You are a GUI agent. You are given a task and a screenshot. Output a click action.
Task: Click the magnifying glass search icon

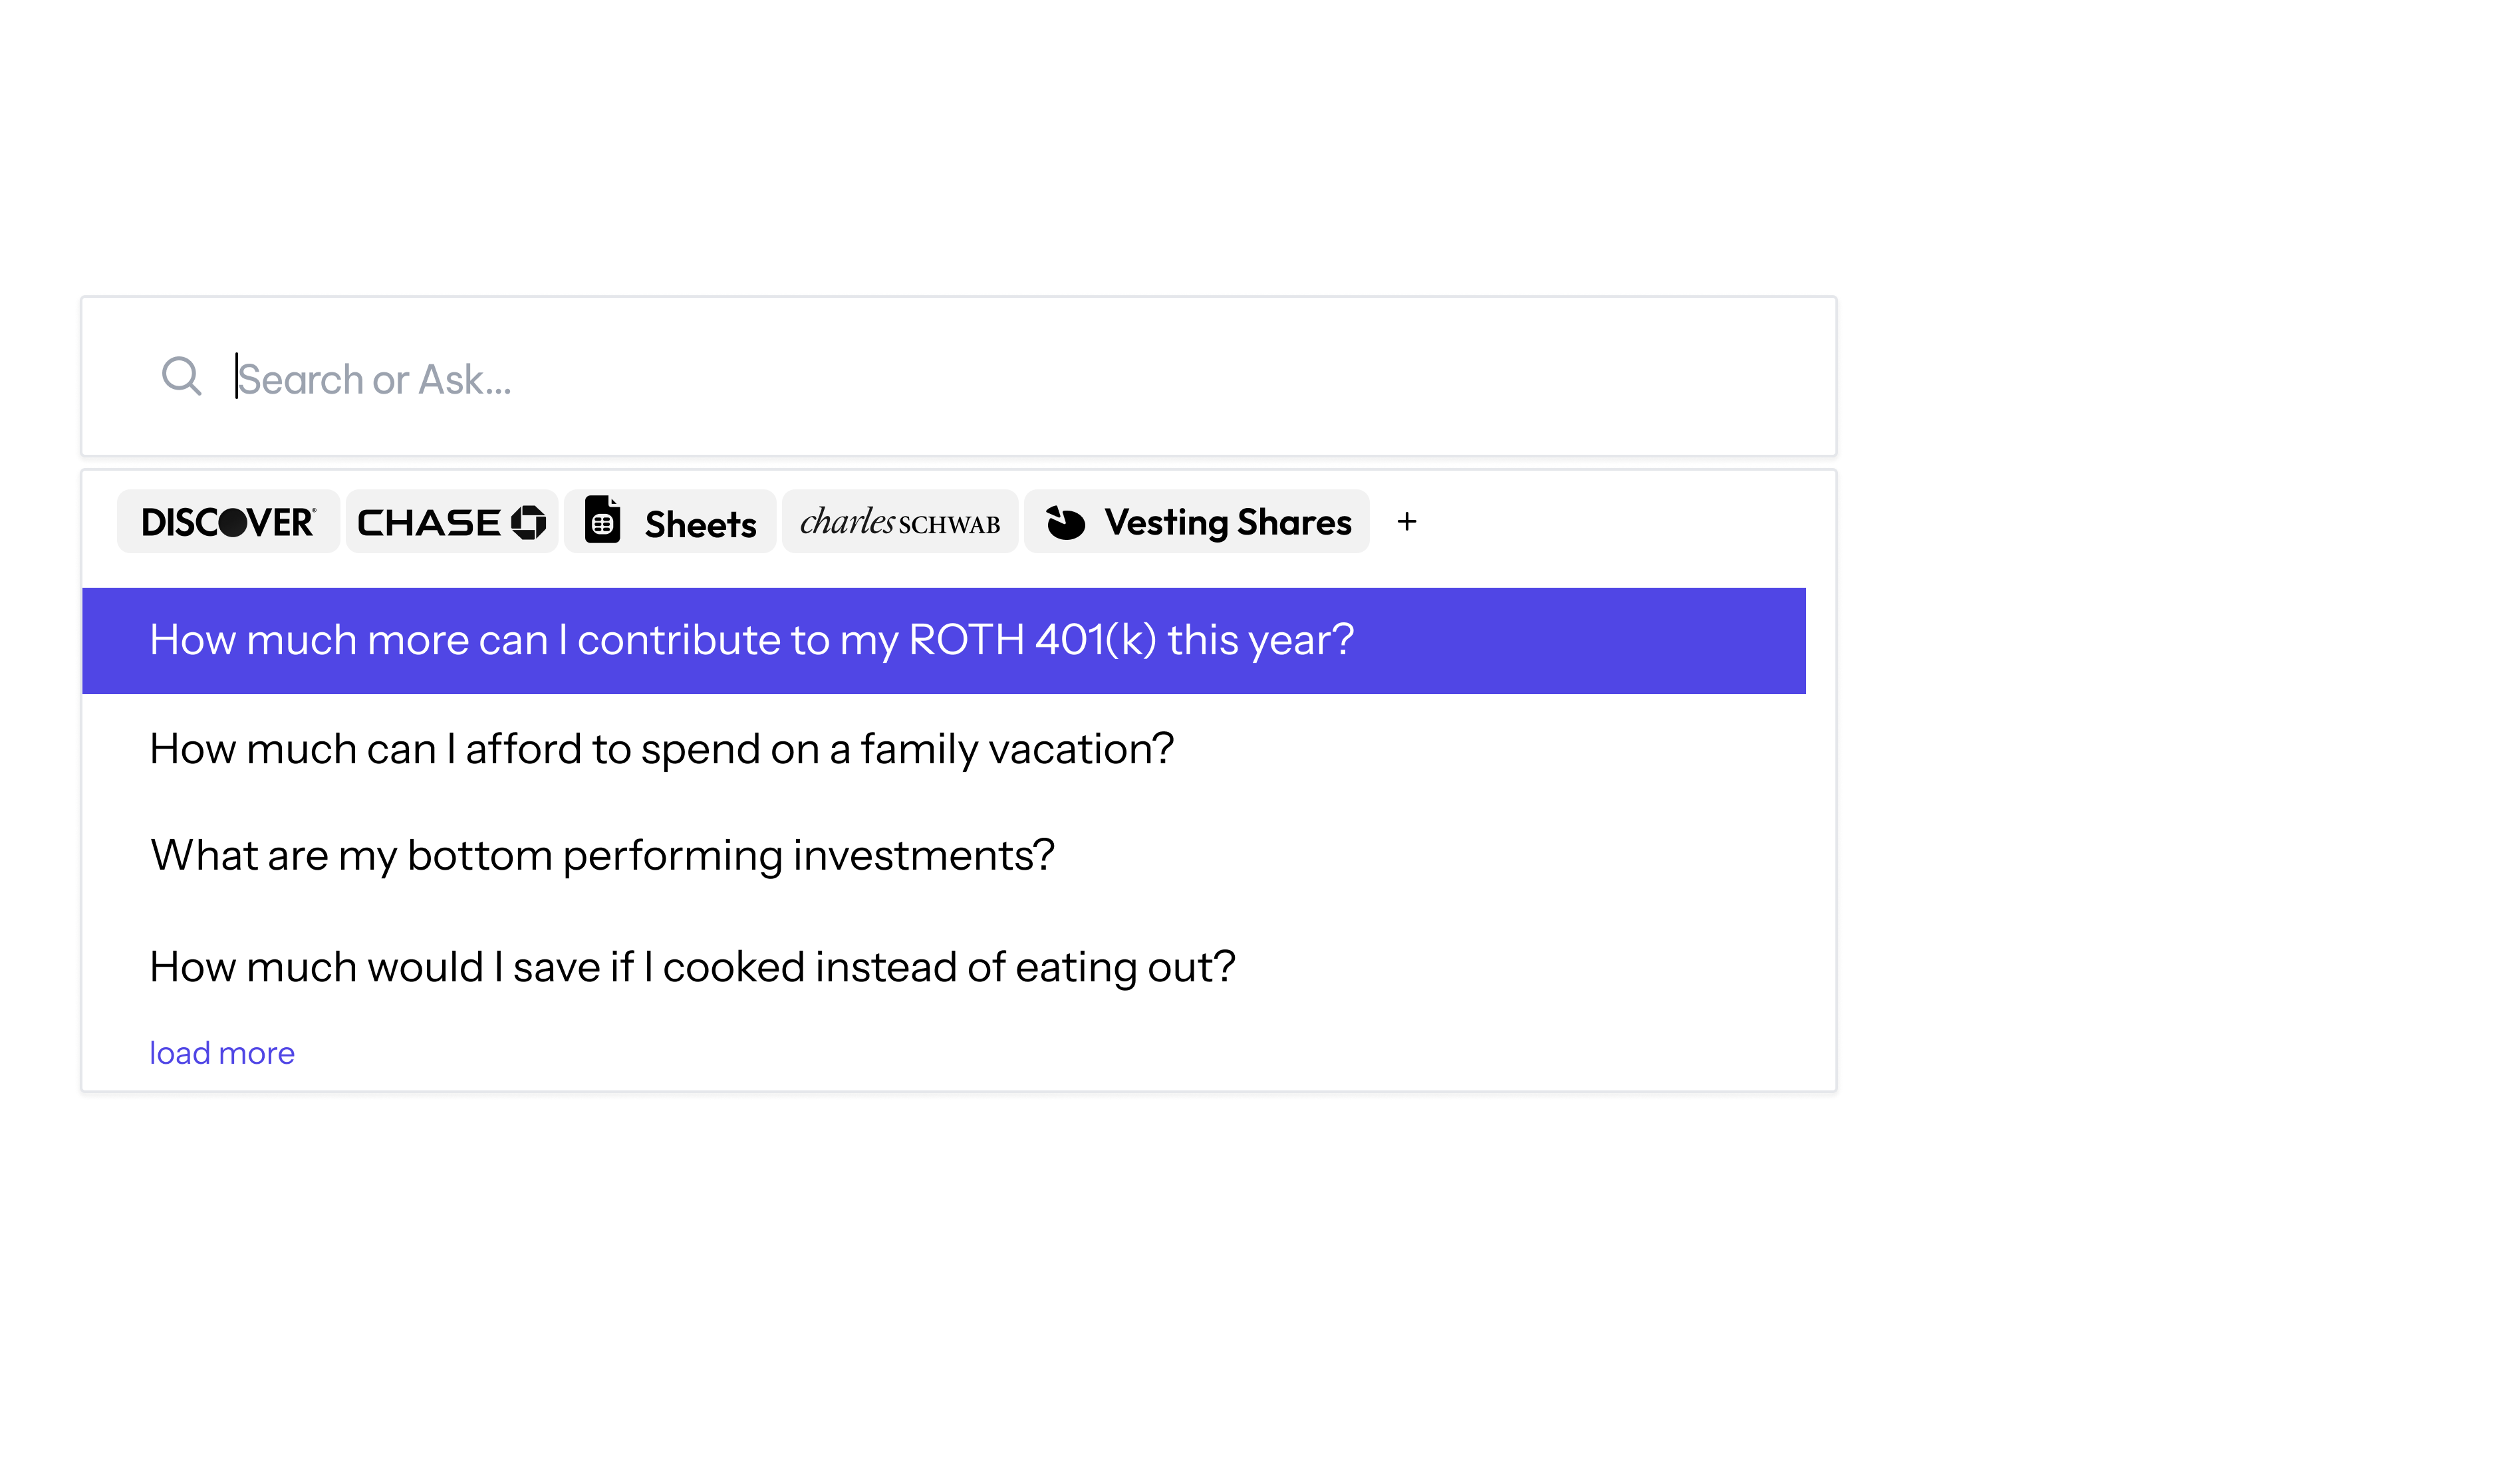click(x=181, y=377)
